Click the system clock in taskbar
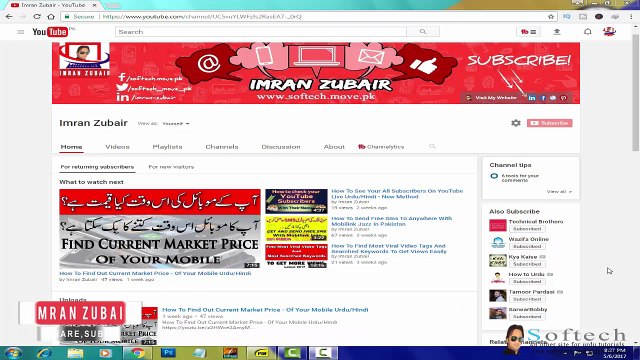Viewport: 640px width, 360px height. [x=614, y=353]
